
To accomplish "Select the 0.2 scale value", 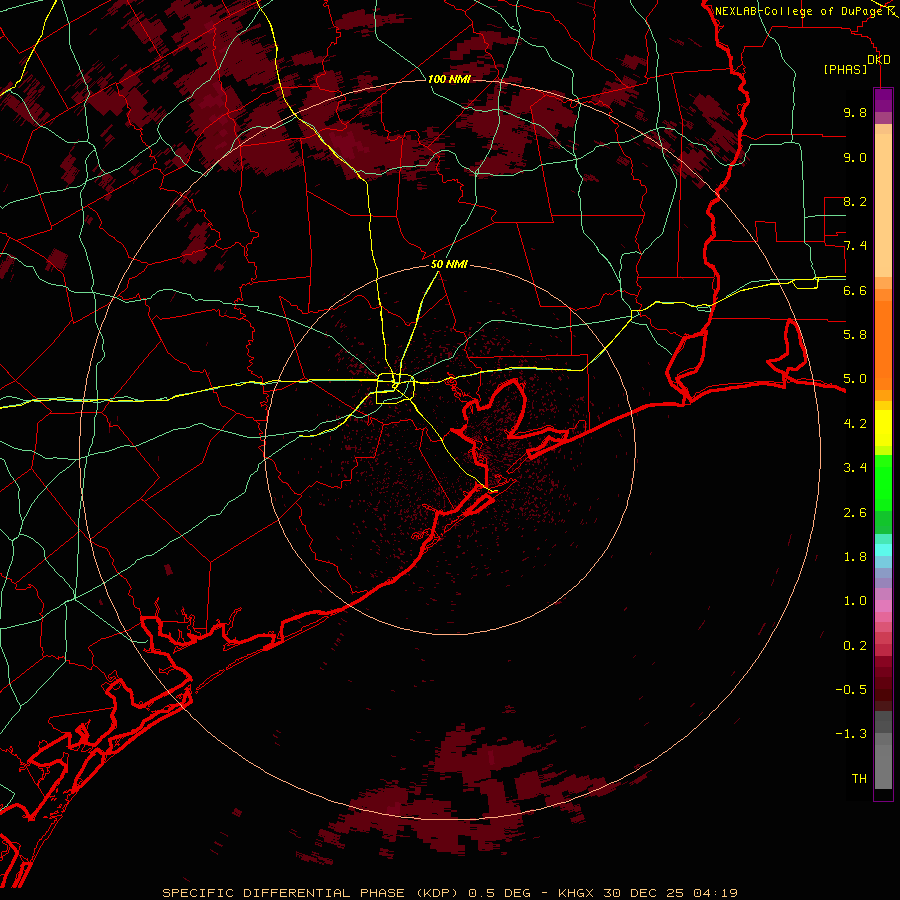I will [x=855, y=646].
